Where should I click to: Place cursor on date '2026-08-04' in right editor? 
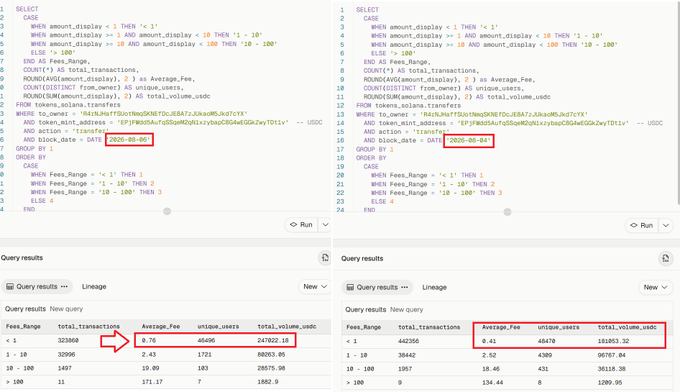(x=469, y=140)
